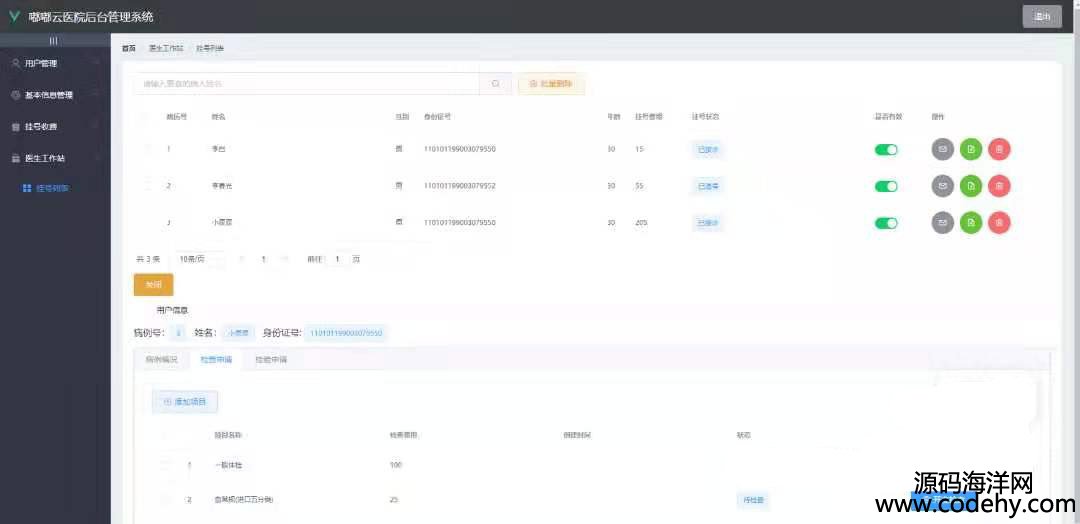The image size is (1080, 524).
Task: Click the gray mail icon in second row
Action: point(942,186)
